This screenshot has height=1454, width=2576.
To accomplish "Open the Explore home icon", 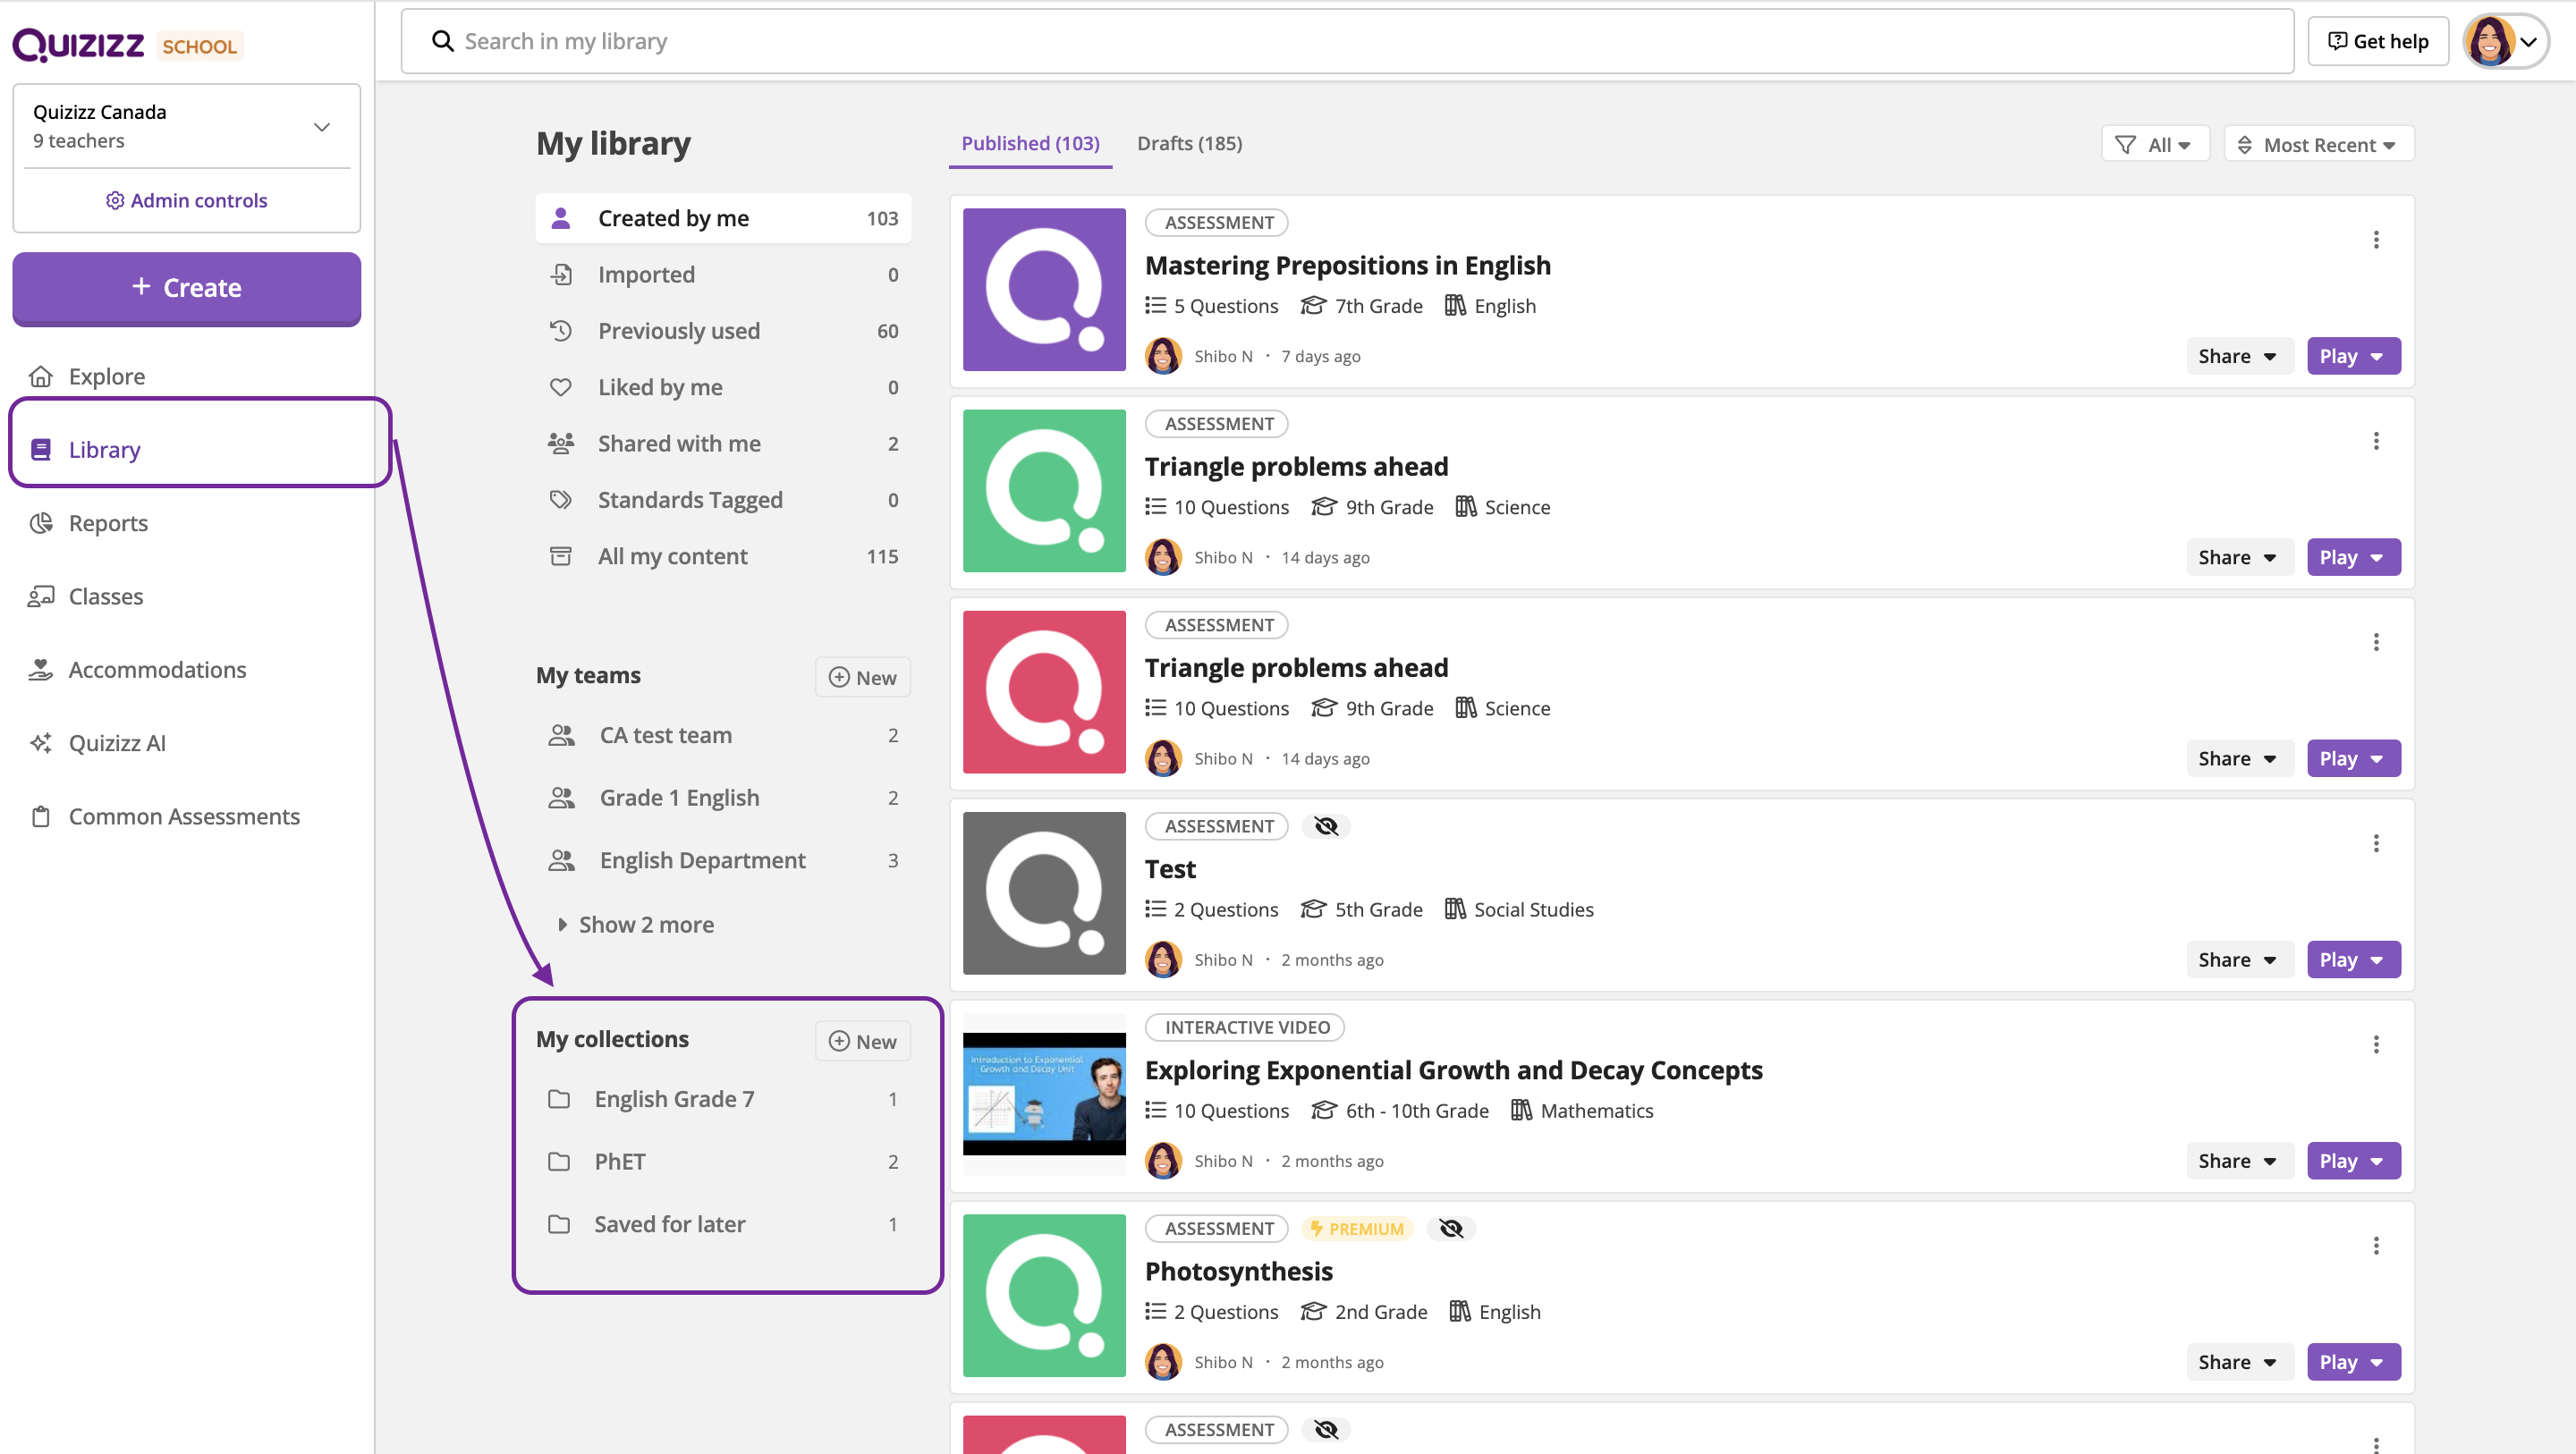I will [41, 377].
